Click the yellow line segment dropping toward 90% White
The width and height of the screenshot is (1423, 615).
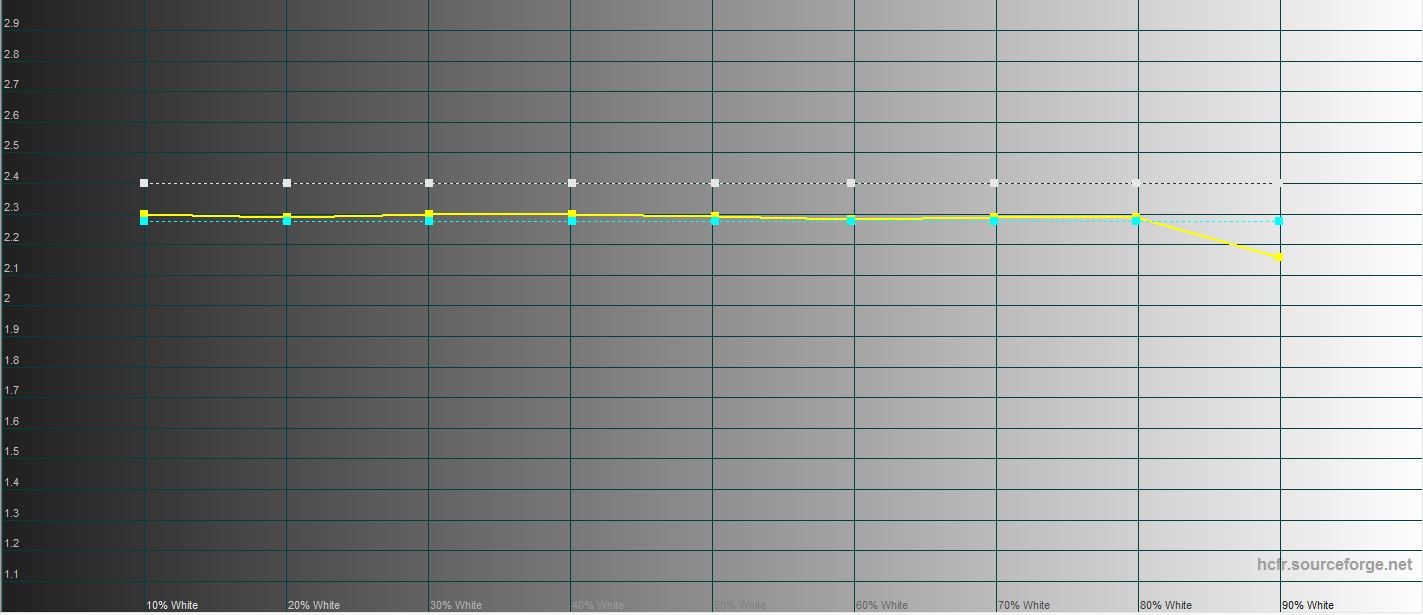pyautogui.click(x=1208, y=237)
